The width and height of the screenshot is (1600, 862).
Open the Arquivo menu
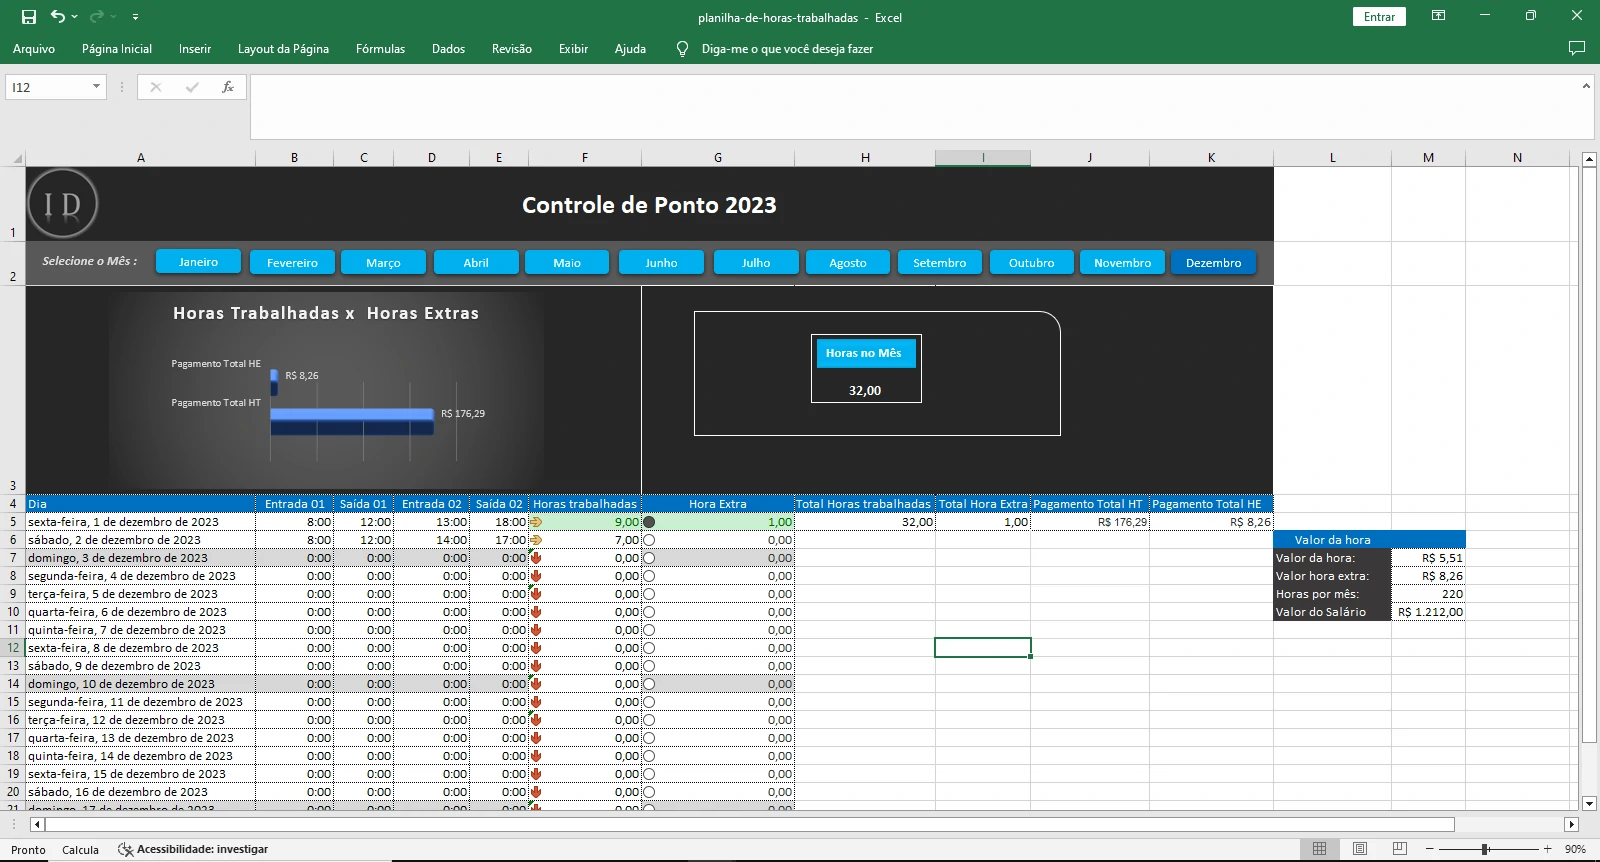pos(34,48)
